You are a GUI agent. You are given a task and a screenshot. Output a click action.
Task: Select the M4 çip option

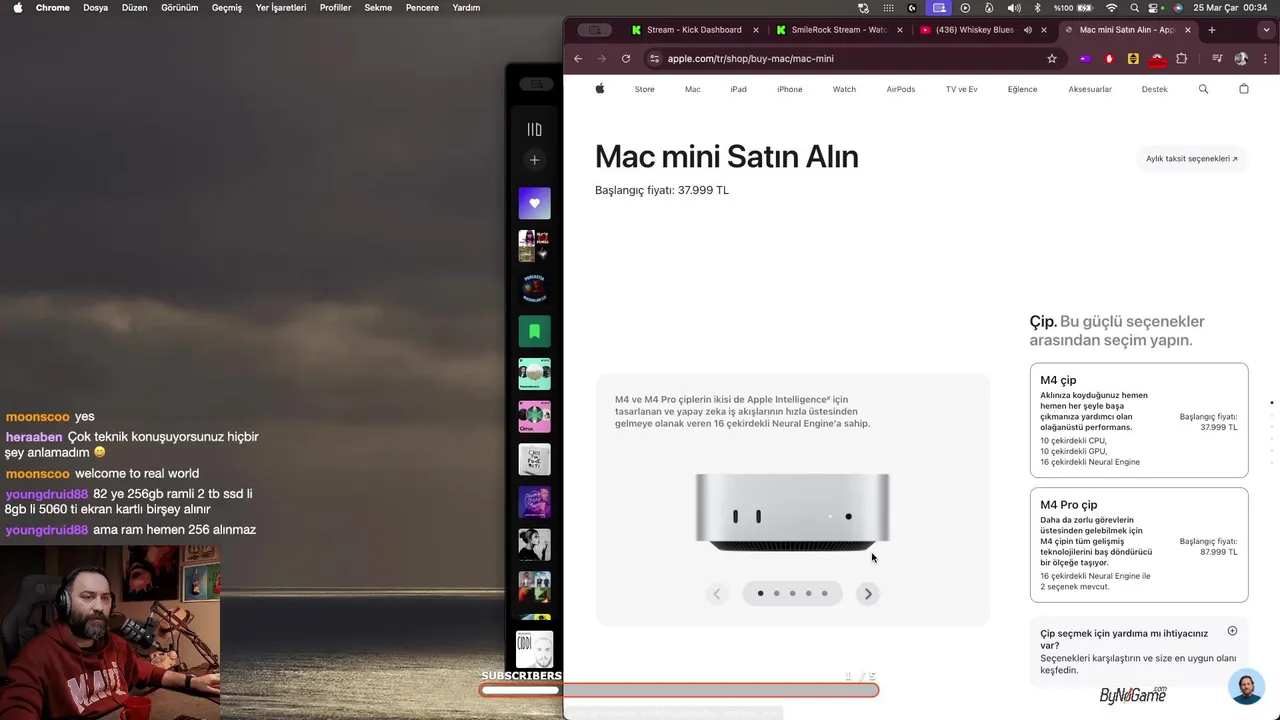tap(1139, 421)
